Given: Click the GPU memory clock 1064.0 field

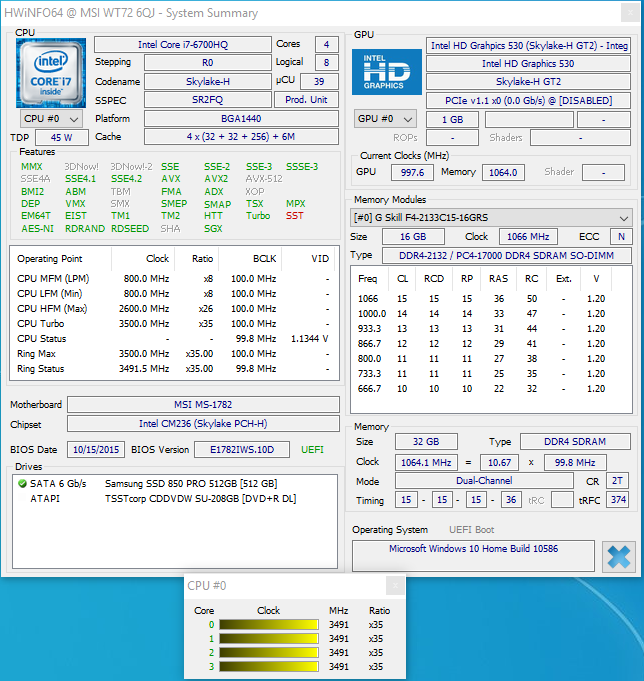Looking at the screenshot, I should [503, 172].
